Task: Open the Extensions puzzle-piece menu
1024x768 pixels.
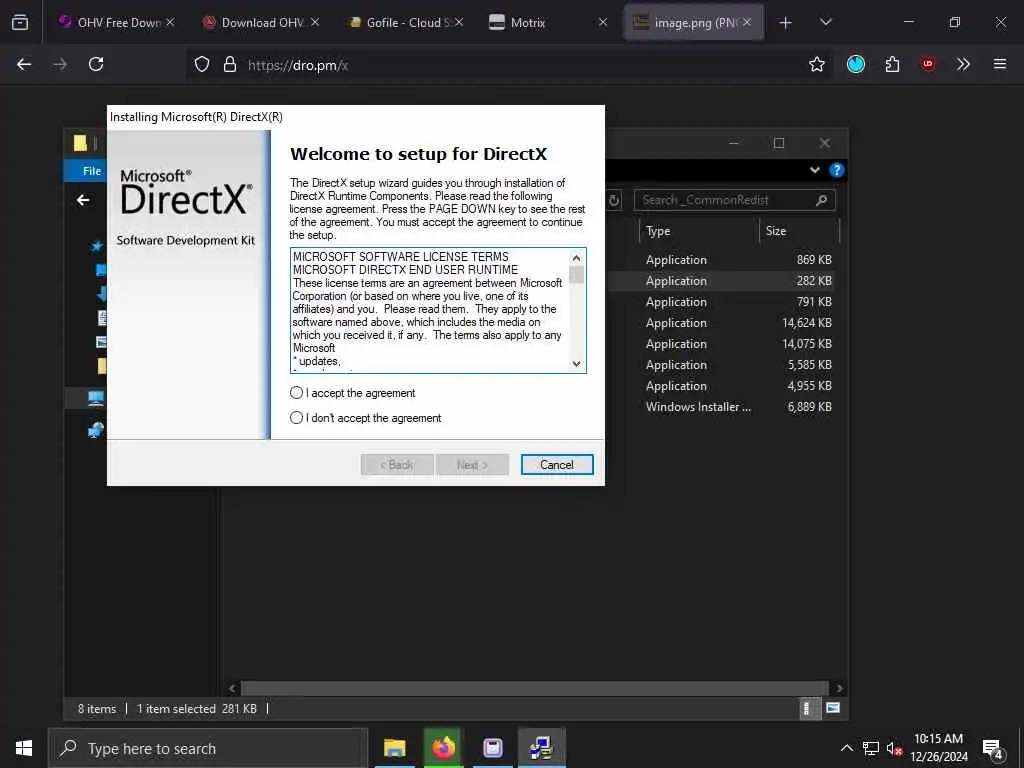Action: 892,64
